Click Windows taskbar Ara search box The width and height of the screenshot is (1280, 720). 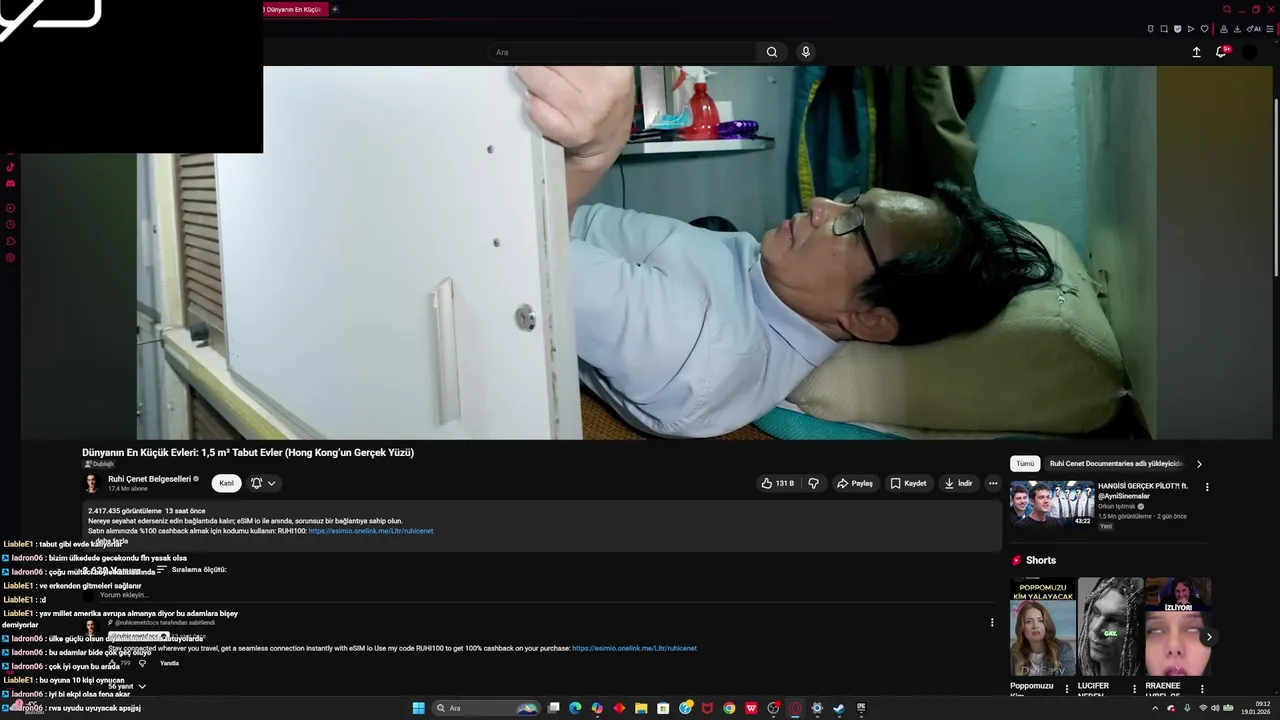tap(486, 708)
